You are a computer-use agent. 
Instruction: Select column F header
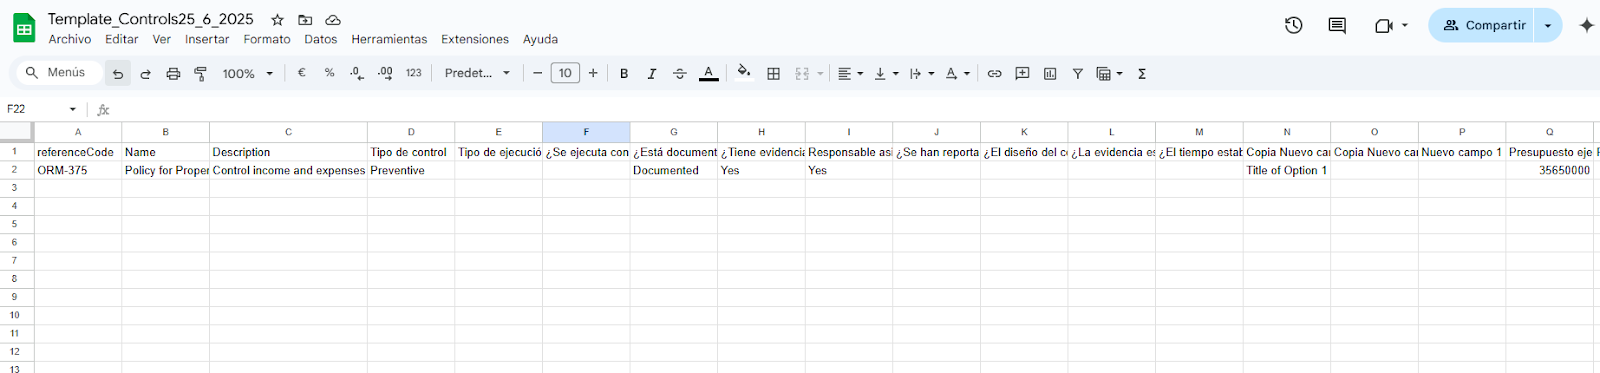[586, 132]
